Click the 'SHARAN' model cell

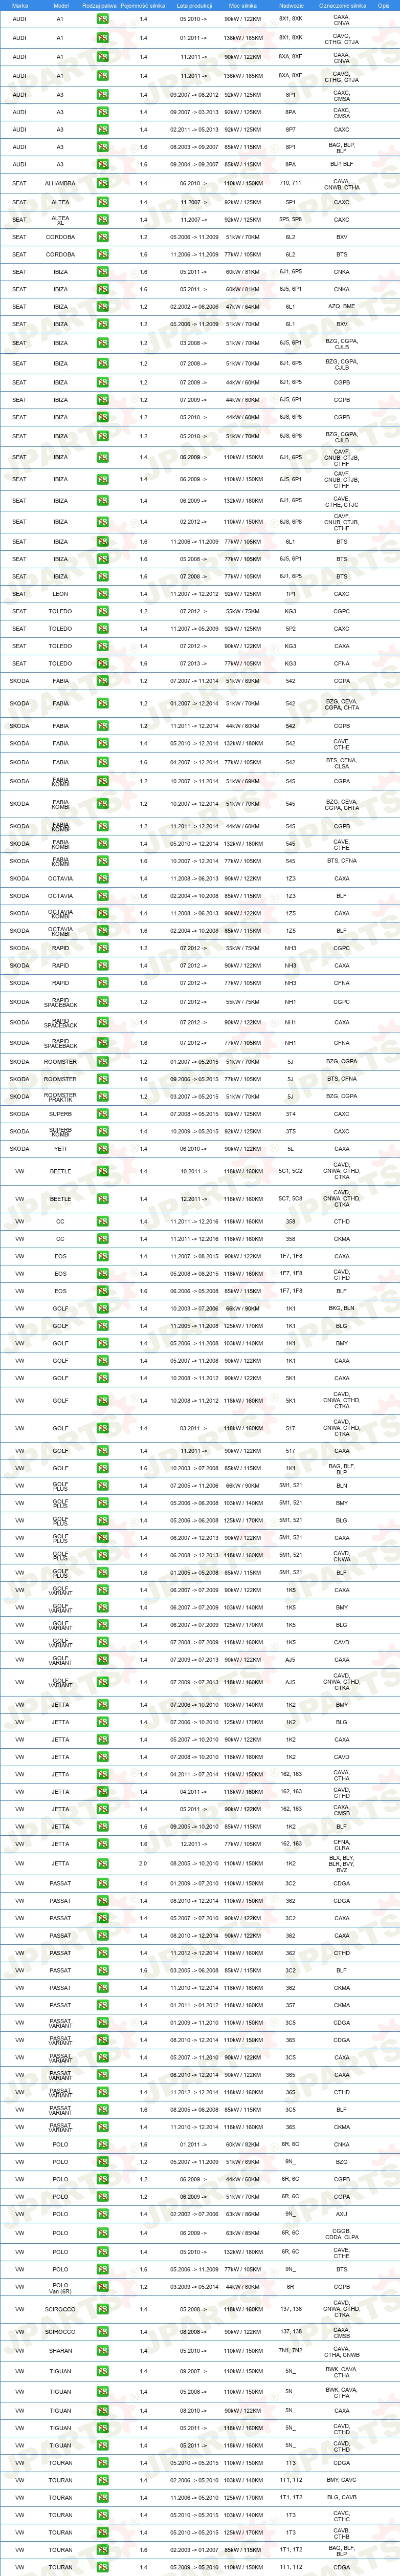click(x=60, y=2351)
